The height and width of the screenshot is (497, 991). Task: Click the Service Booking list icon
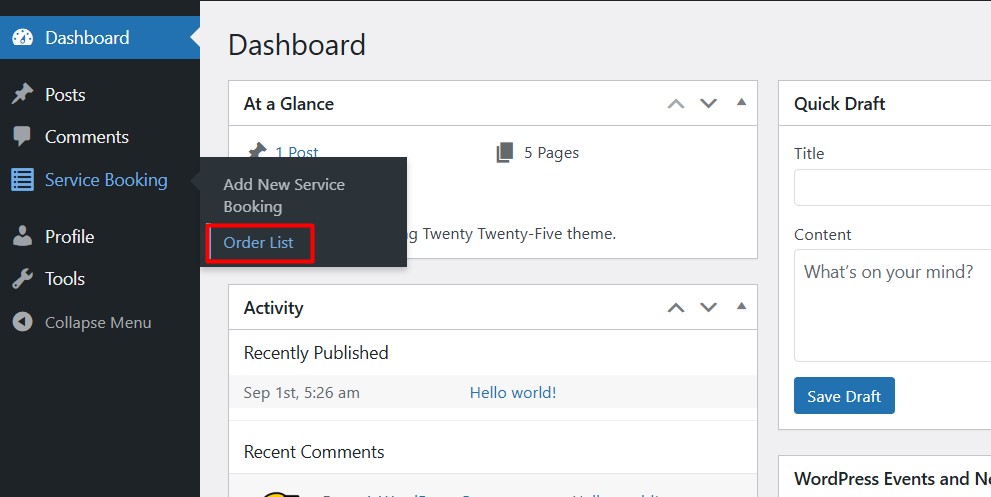22,180
